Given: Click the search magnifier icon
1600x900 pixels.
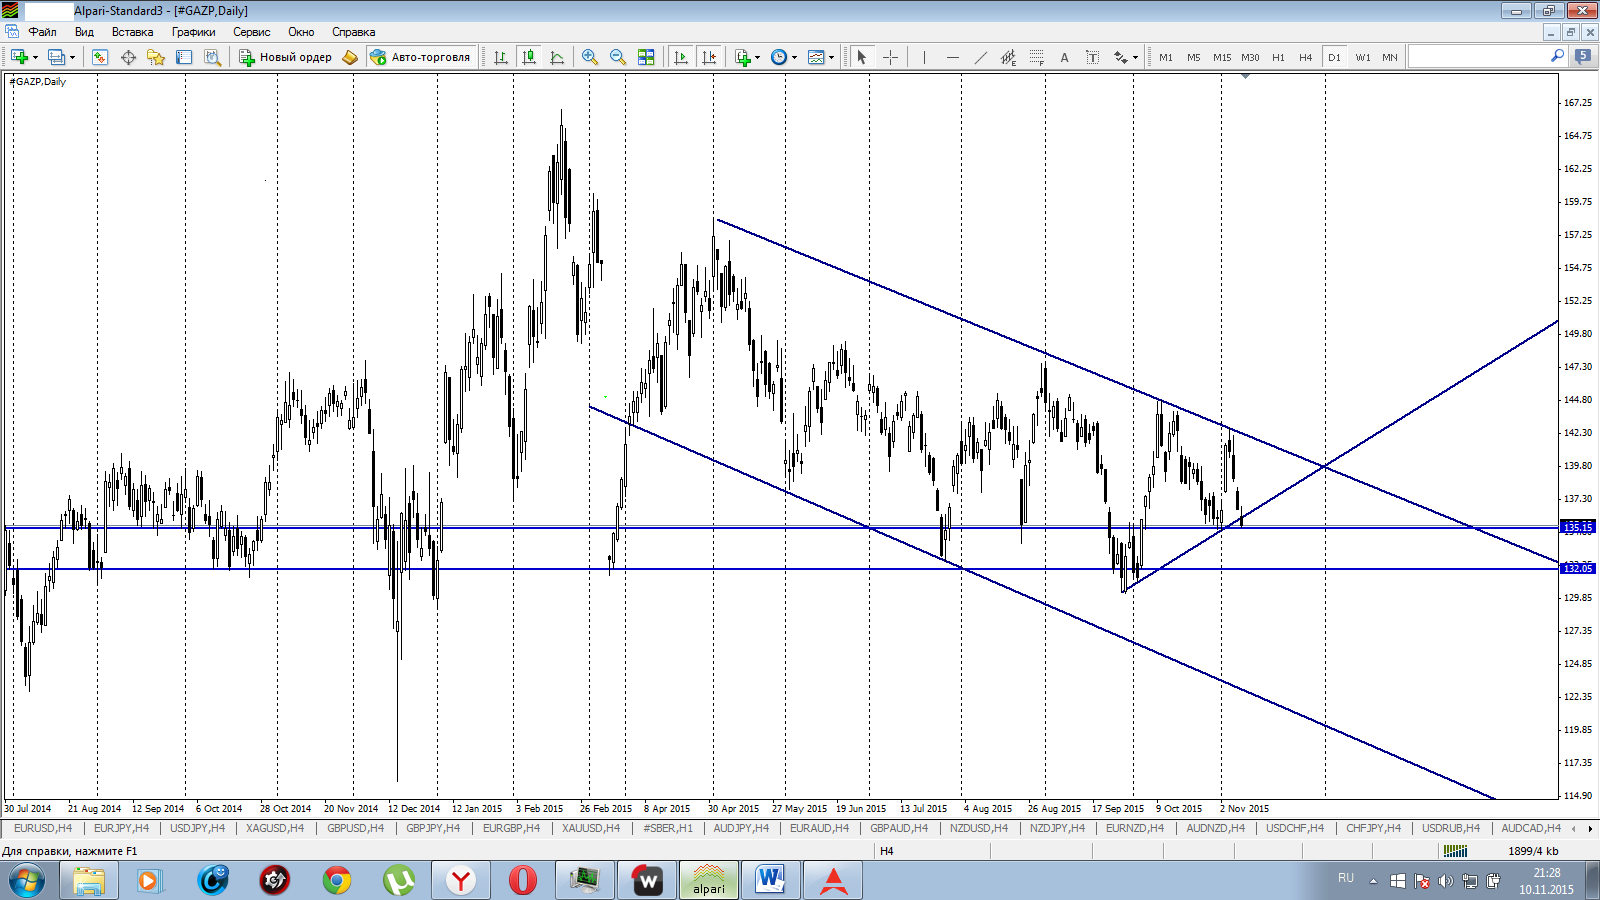Looking at the screenshot, I should tap(1557, 56).
